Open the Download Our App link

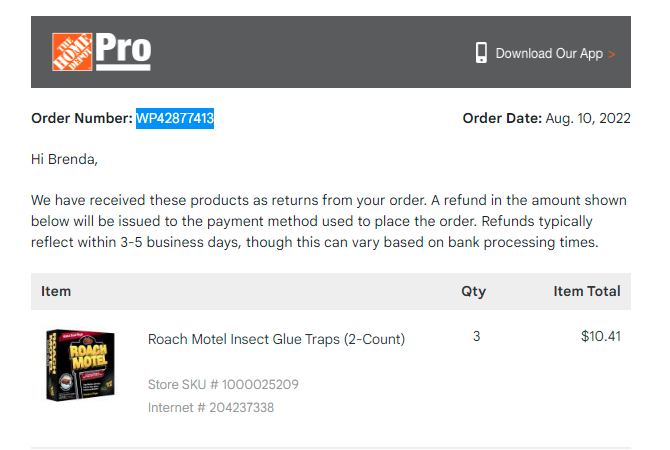click(x=549, y=53)
